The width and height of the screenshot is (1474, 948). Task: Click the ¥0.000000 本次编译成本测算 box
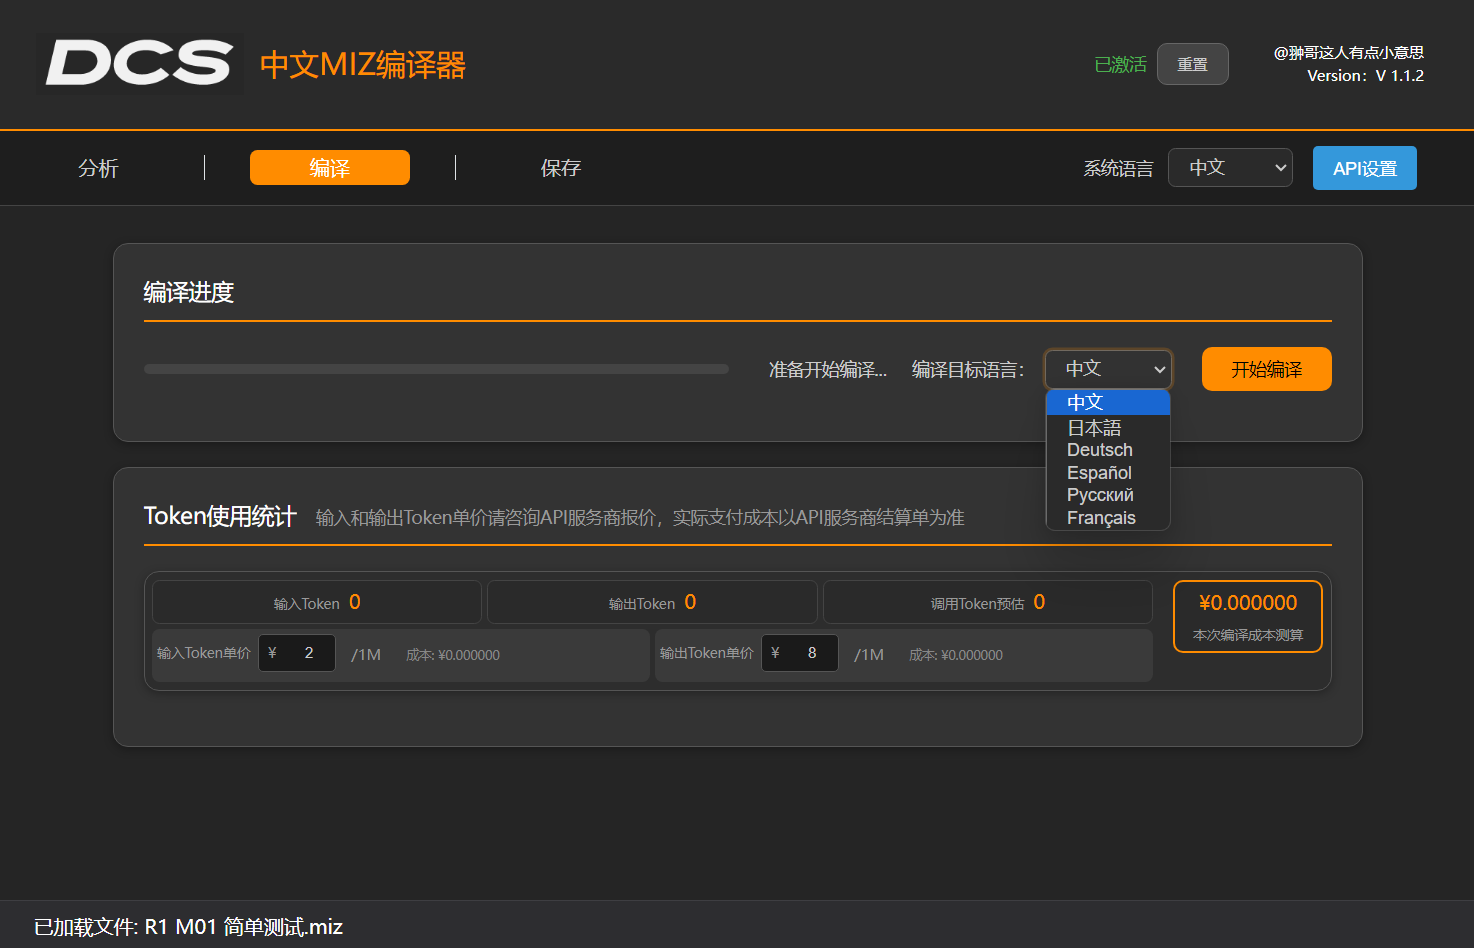1248,617
